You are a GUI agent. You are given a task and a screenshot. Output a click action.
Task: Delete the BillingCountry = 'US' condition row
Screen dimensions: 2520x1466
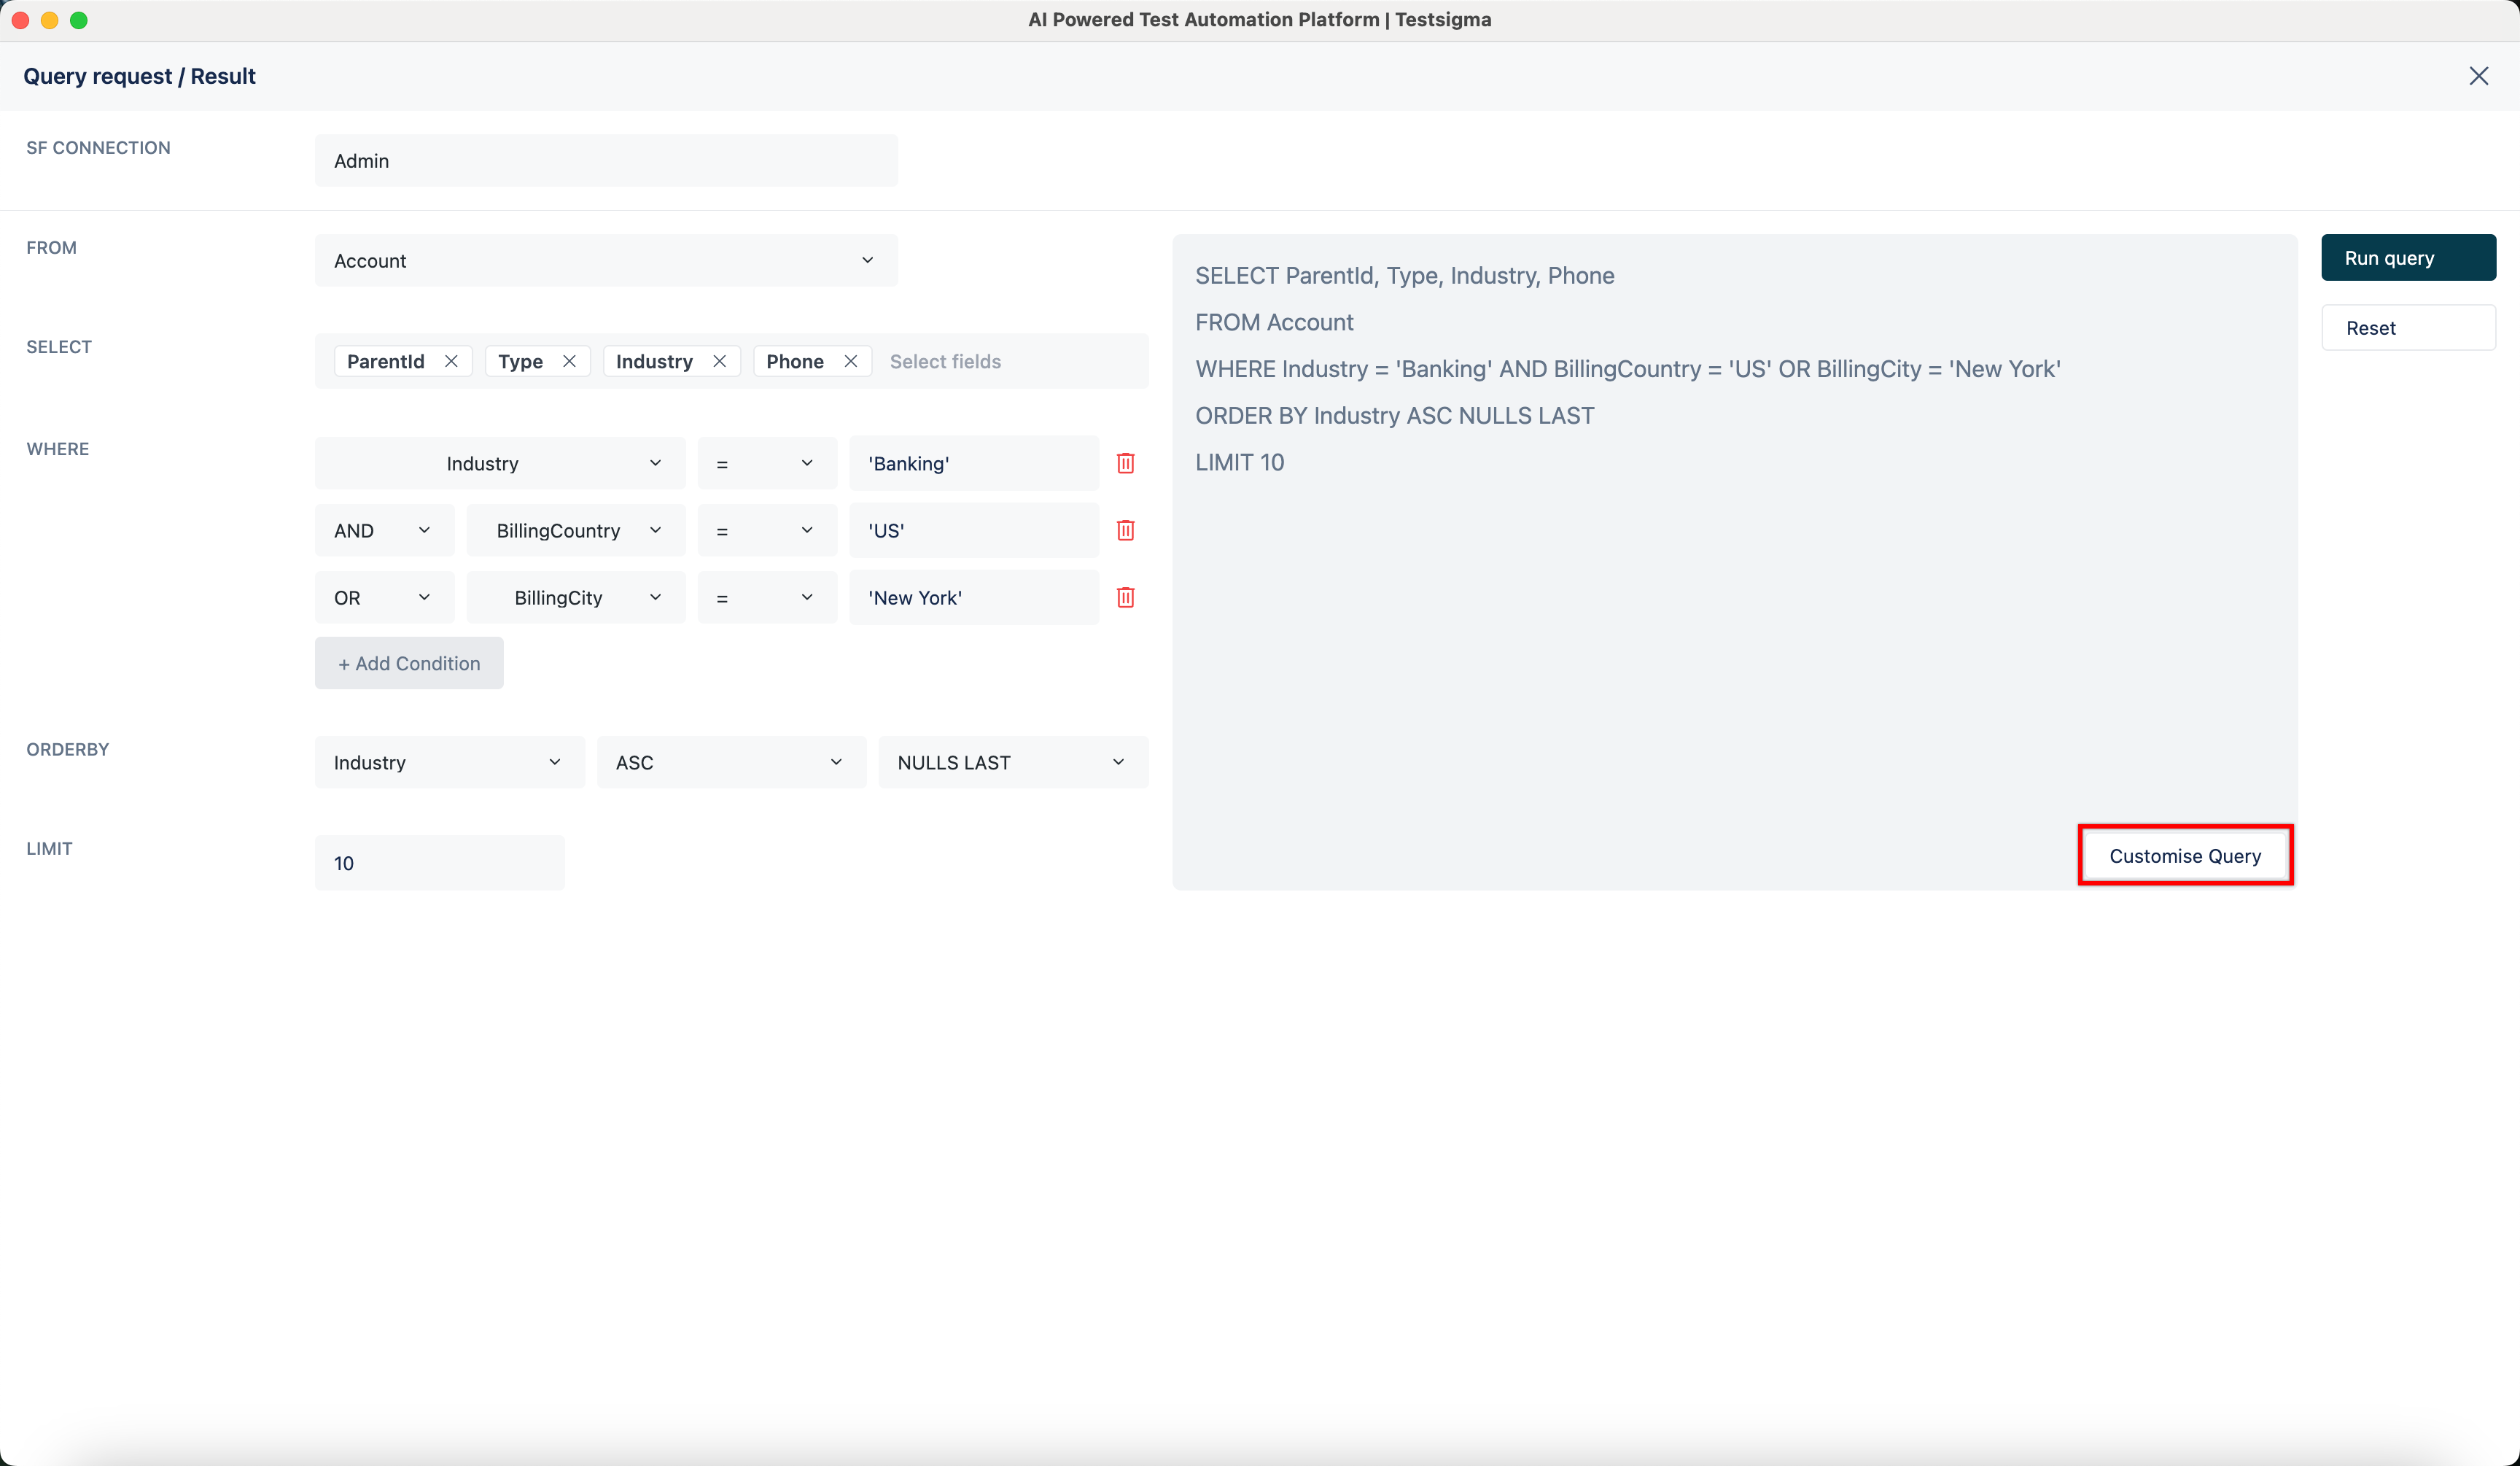[x=1125, y=530]
